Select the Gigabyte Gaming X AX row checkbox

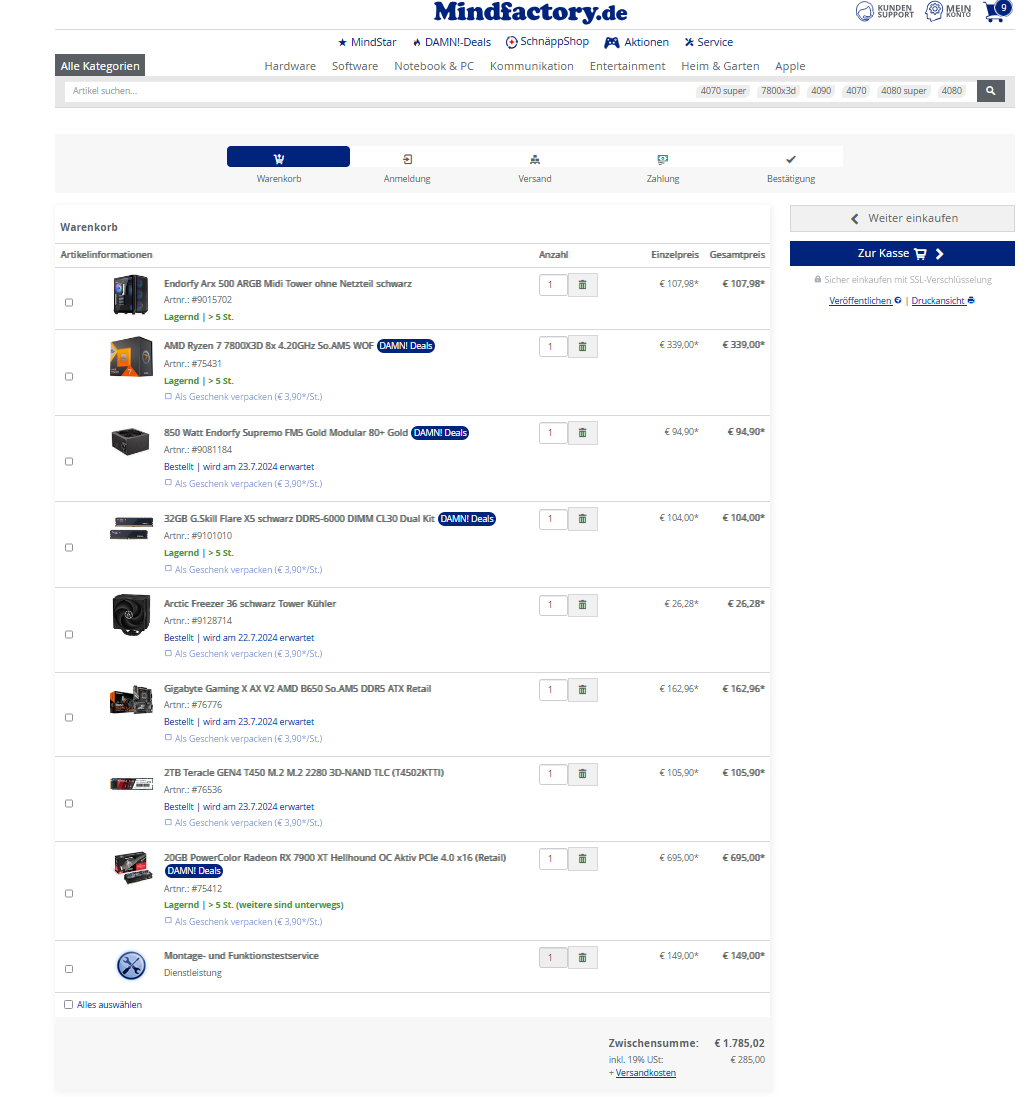(69, 718)
